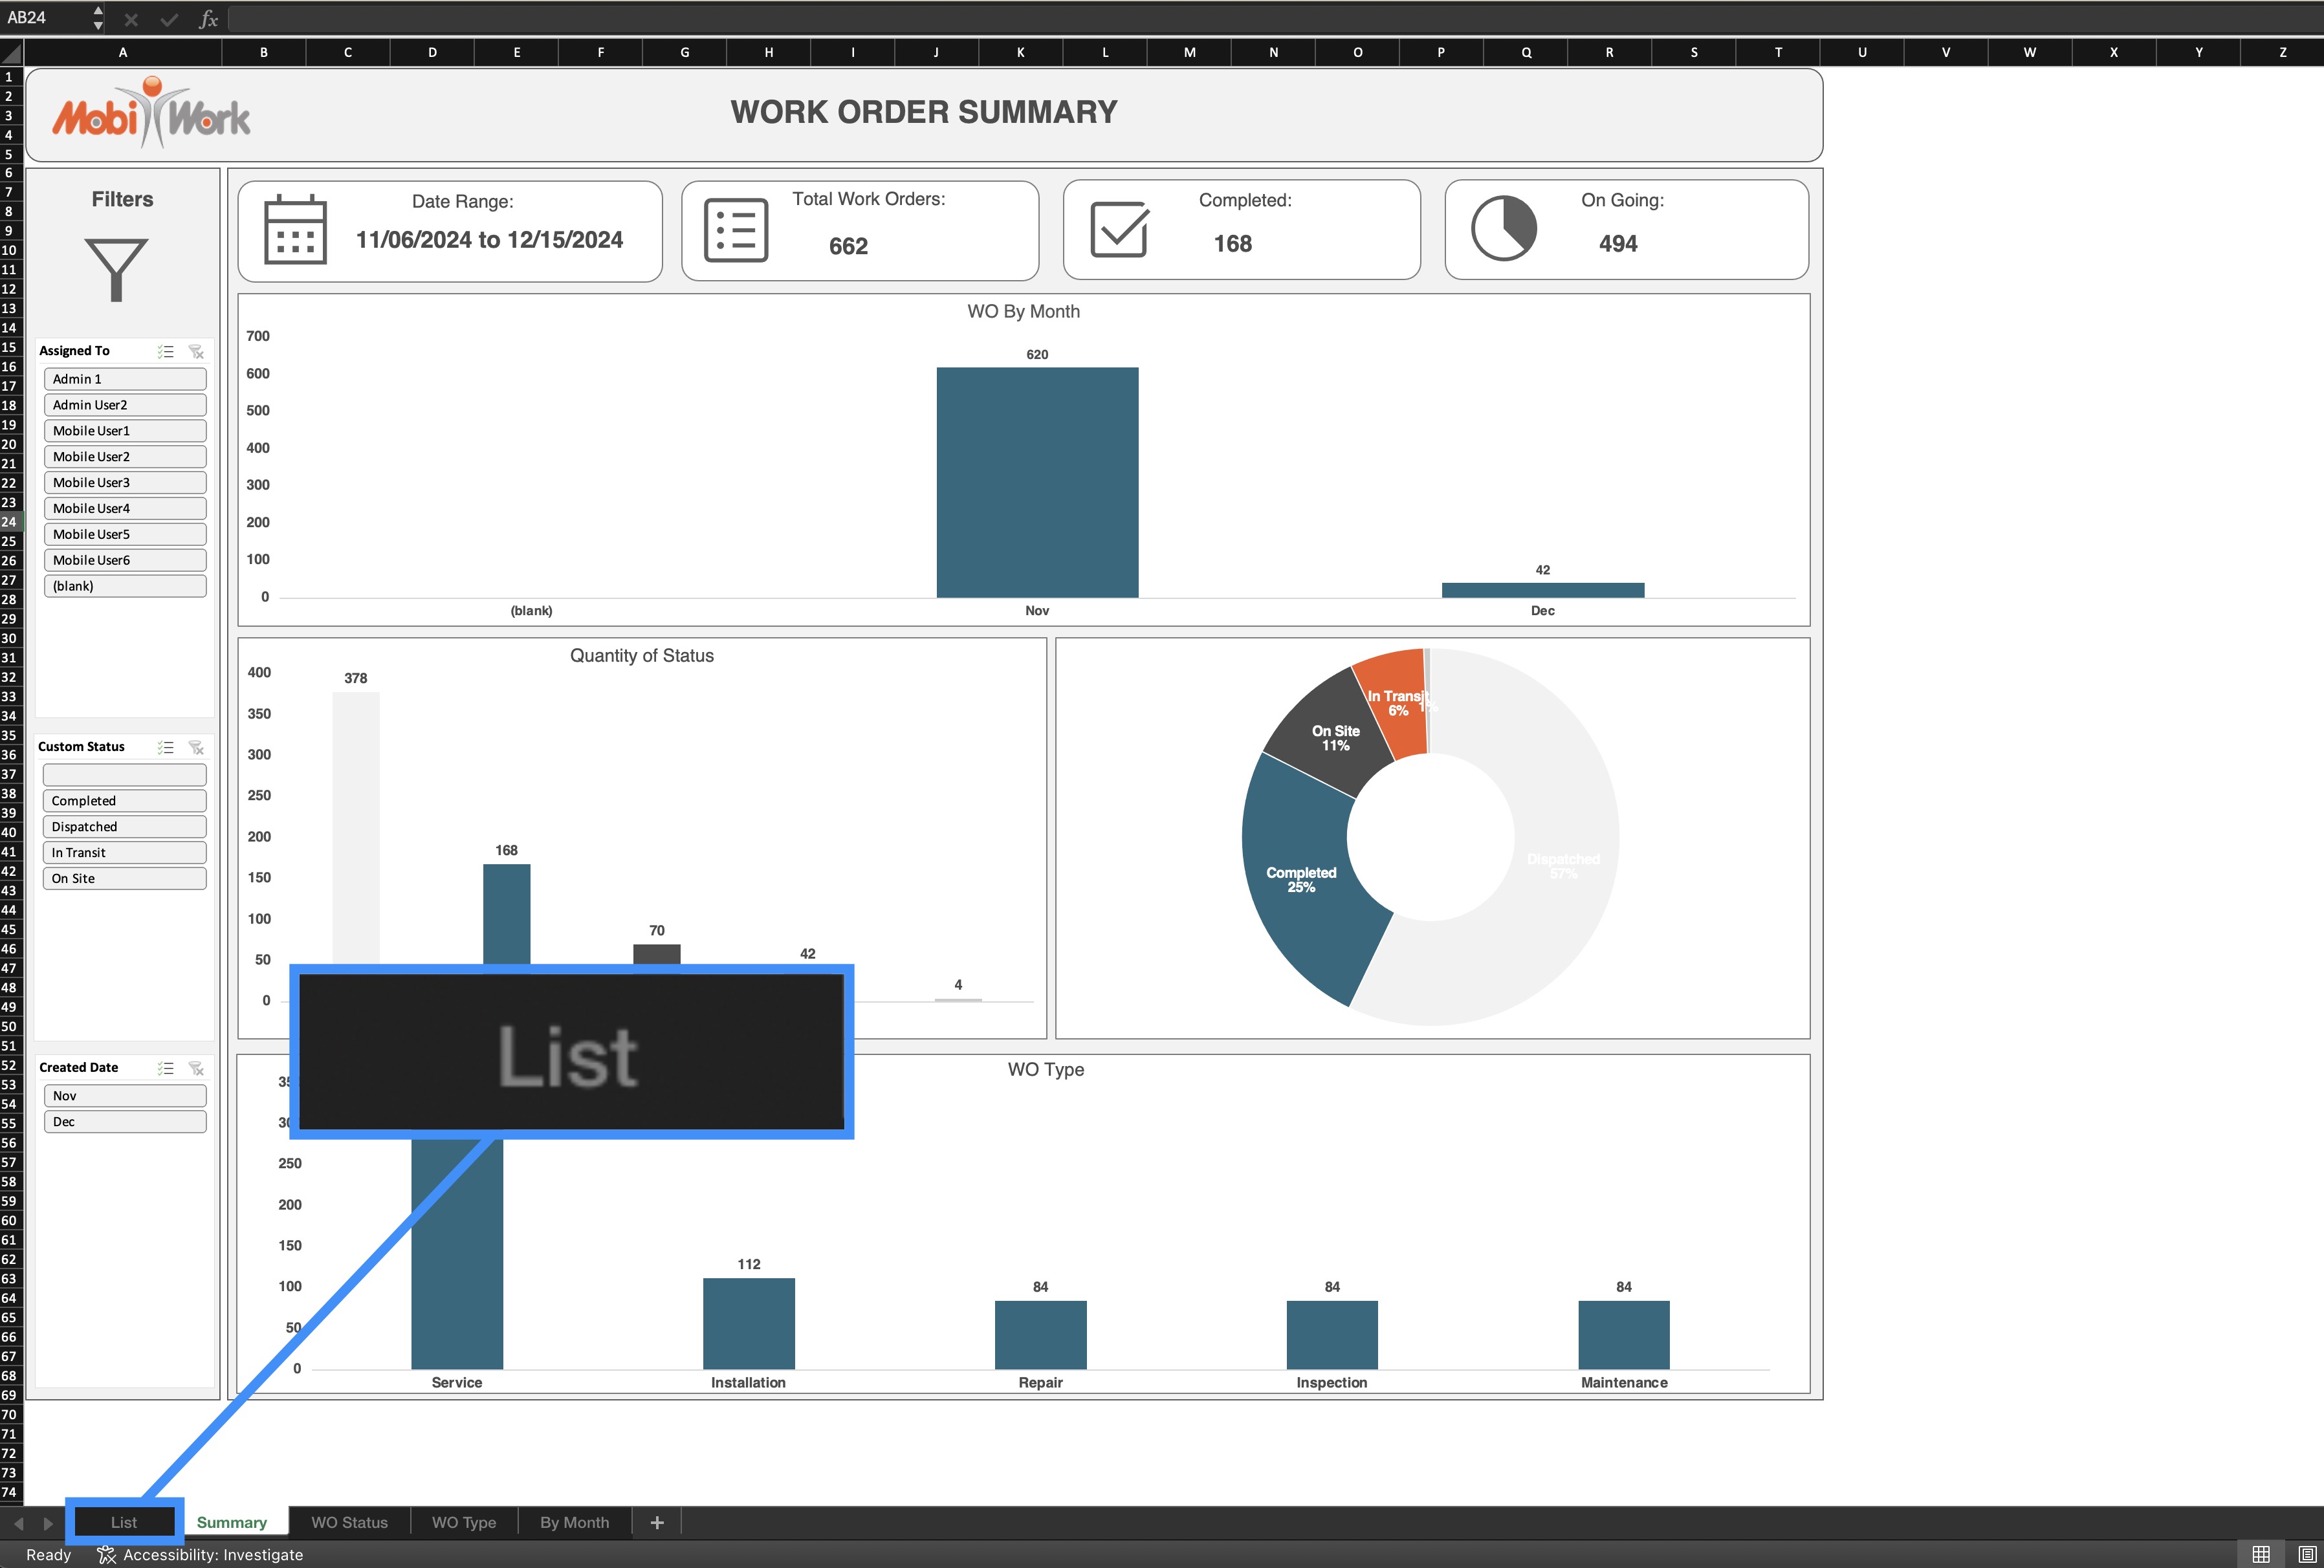The height and width of the screenshot is (1568, 2324).
Task: Toggle Mobile User3 in Assigned To slicer
Action: point(124,483)
